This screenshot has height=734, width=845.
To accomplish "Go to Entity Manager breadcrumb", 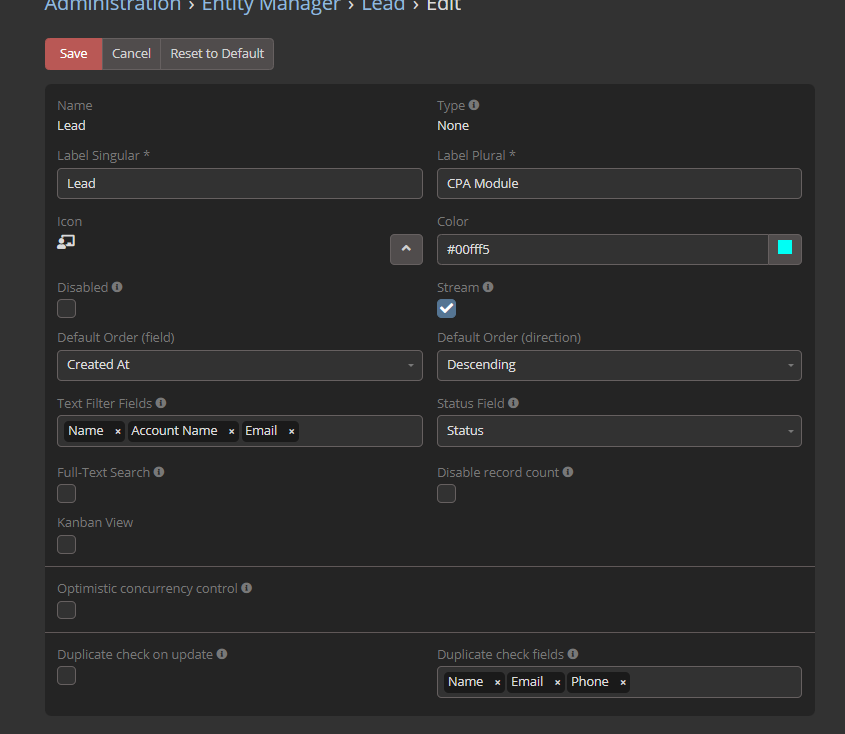I will (271, 5).
